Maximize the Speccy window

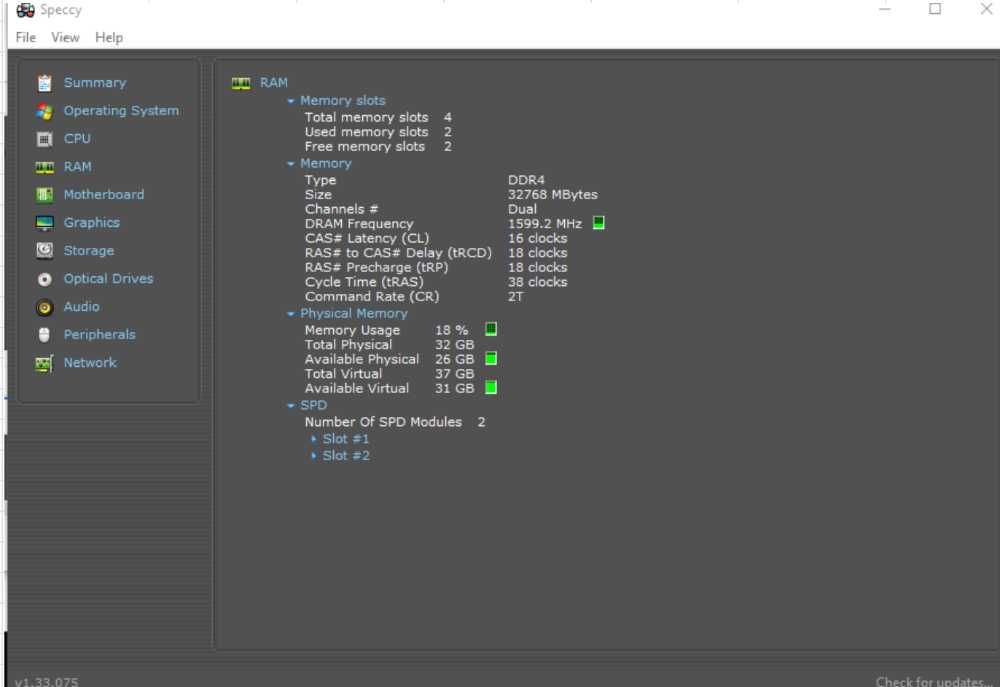pyautogui.click(x=935, y=9)
